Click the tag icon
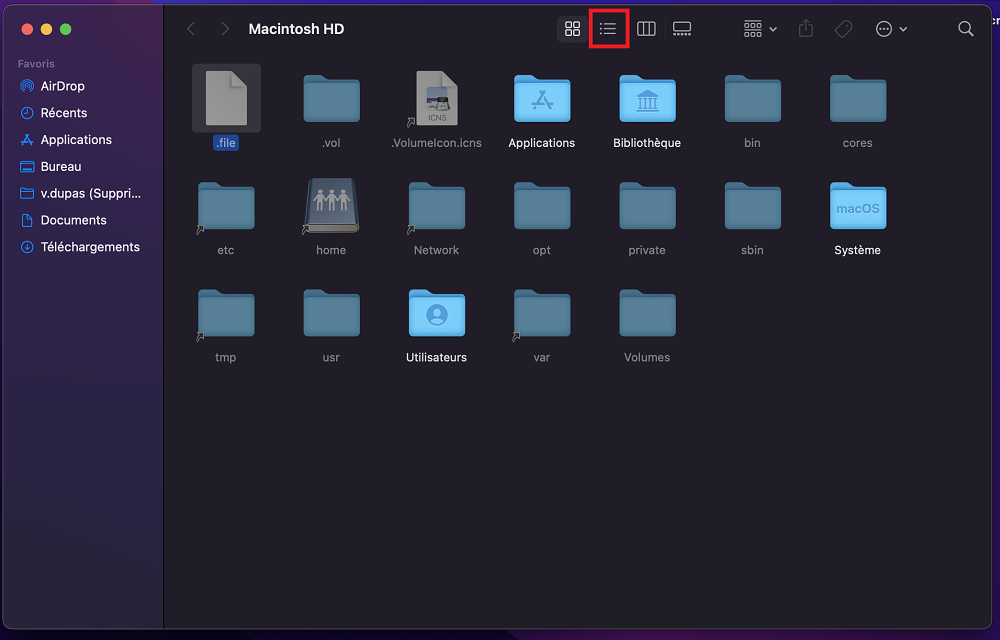Image resolution: width=1000 pixels, height=640 pixels. click(844, 29)
